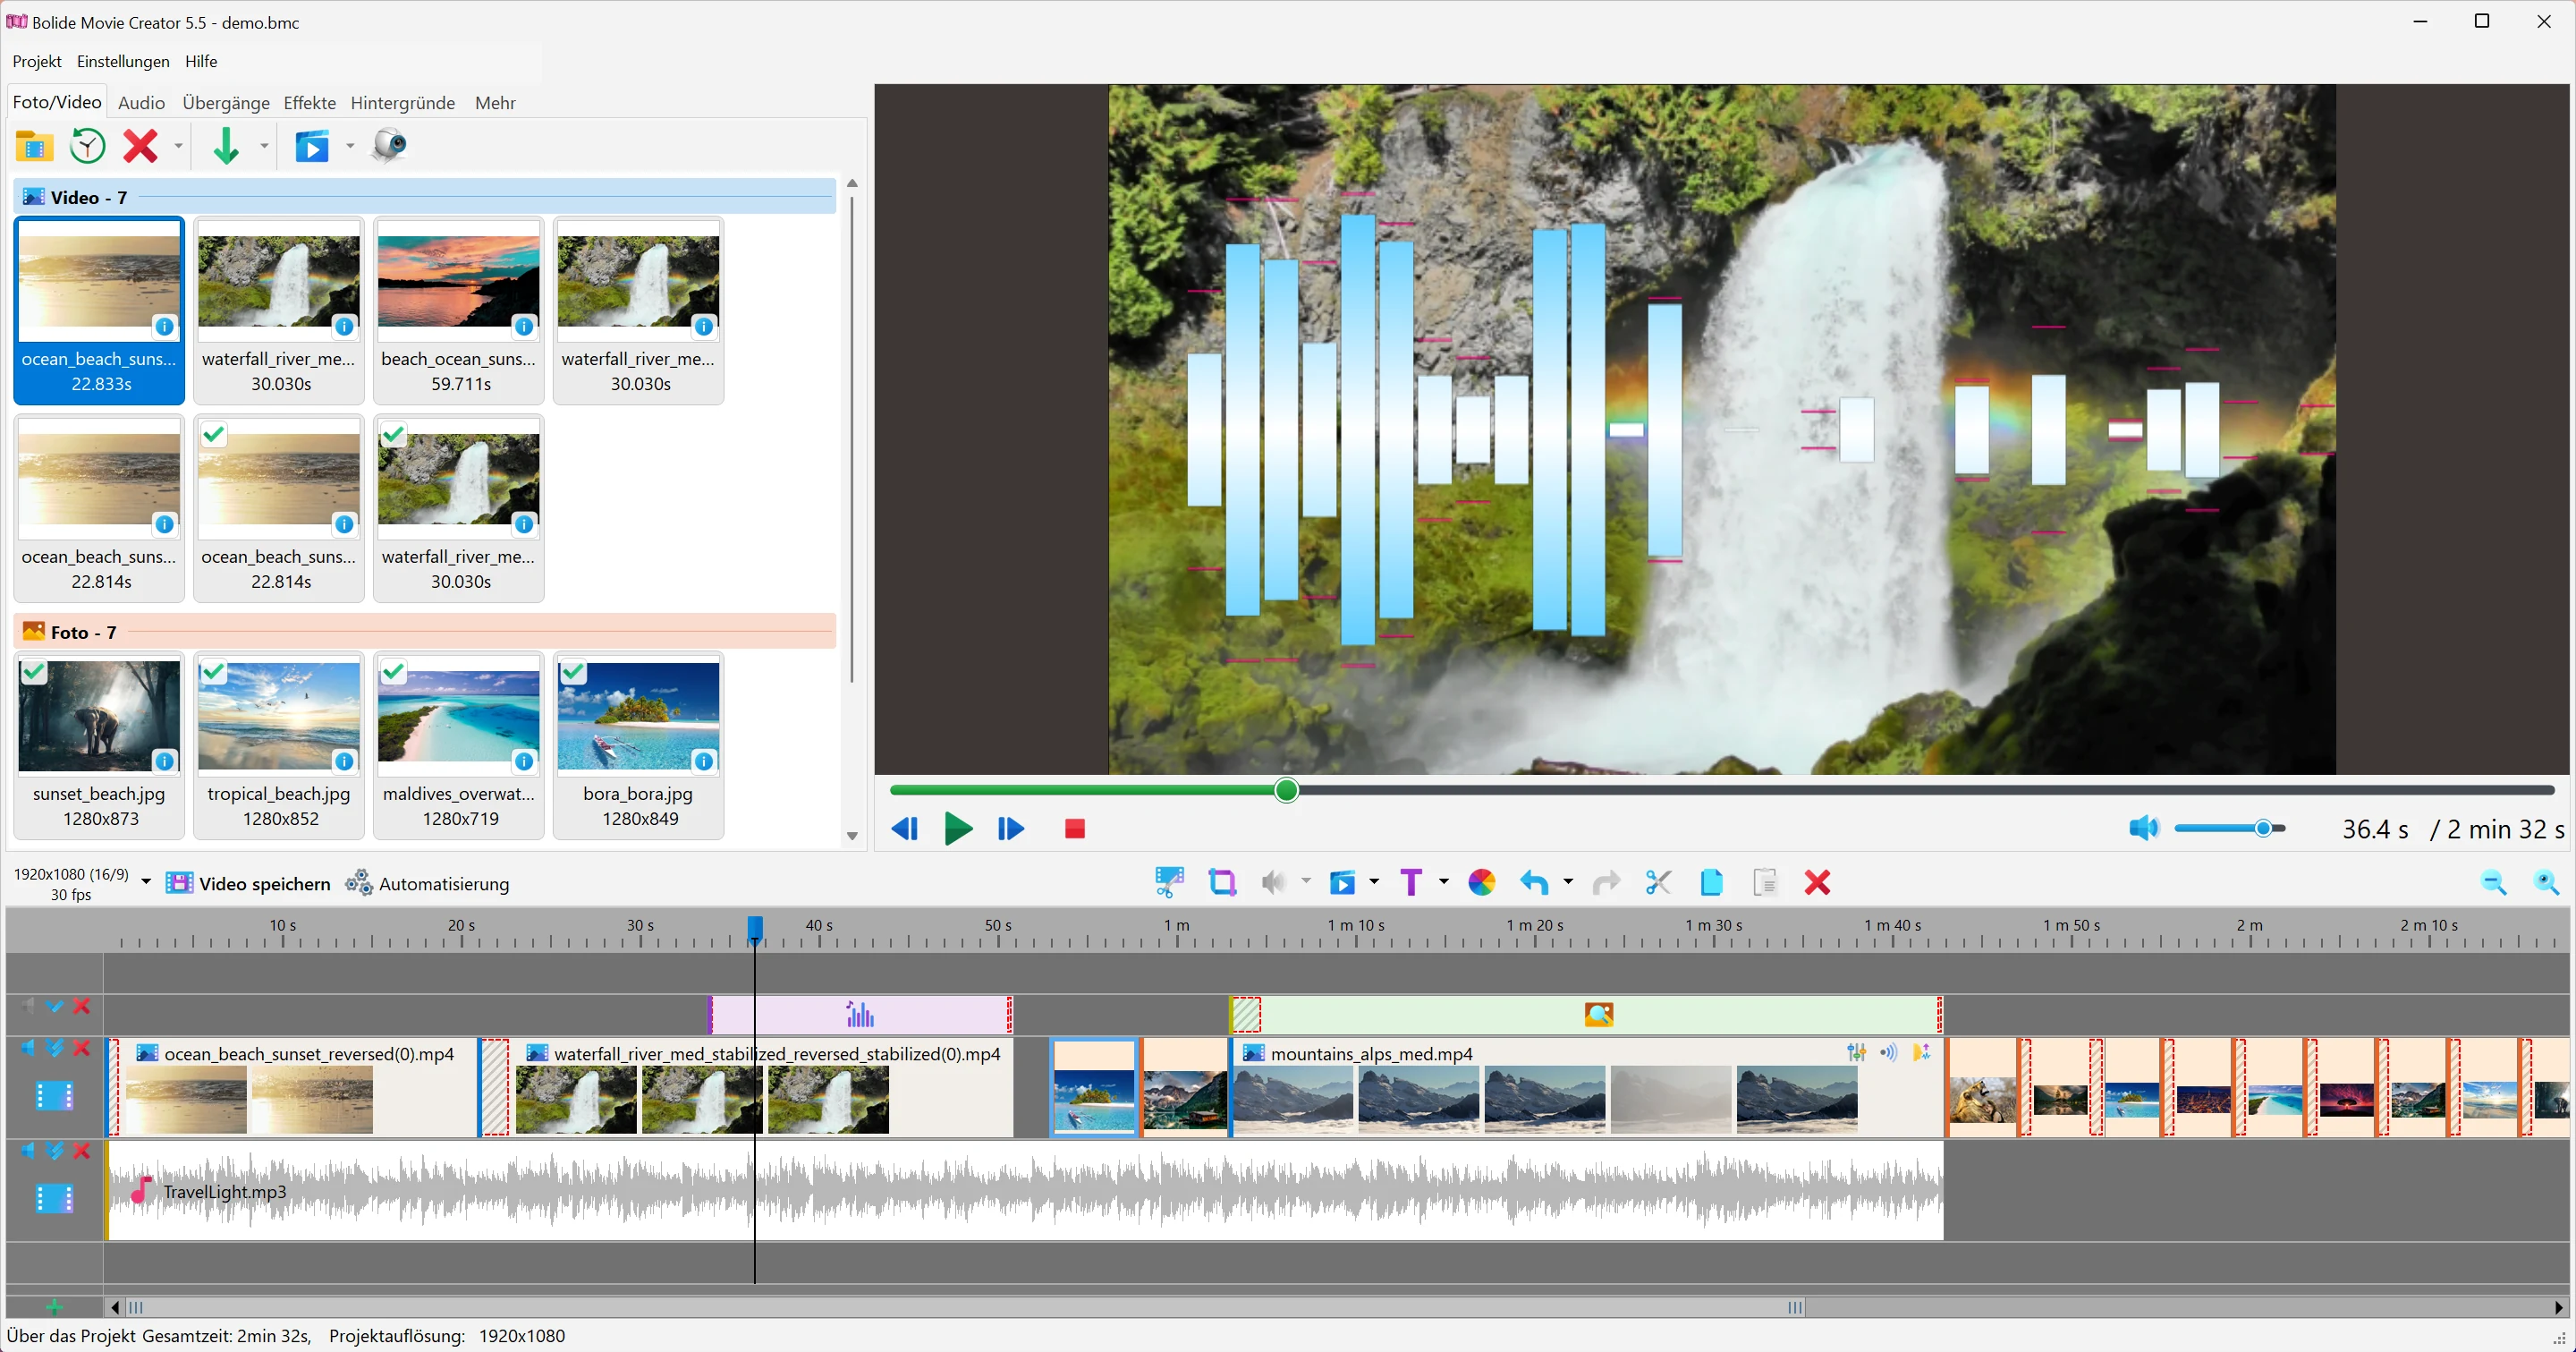Viewport: 2576px width, 1352px height.
Task: Click the text tool T icon
Action: click(x=1411, y=882)
